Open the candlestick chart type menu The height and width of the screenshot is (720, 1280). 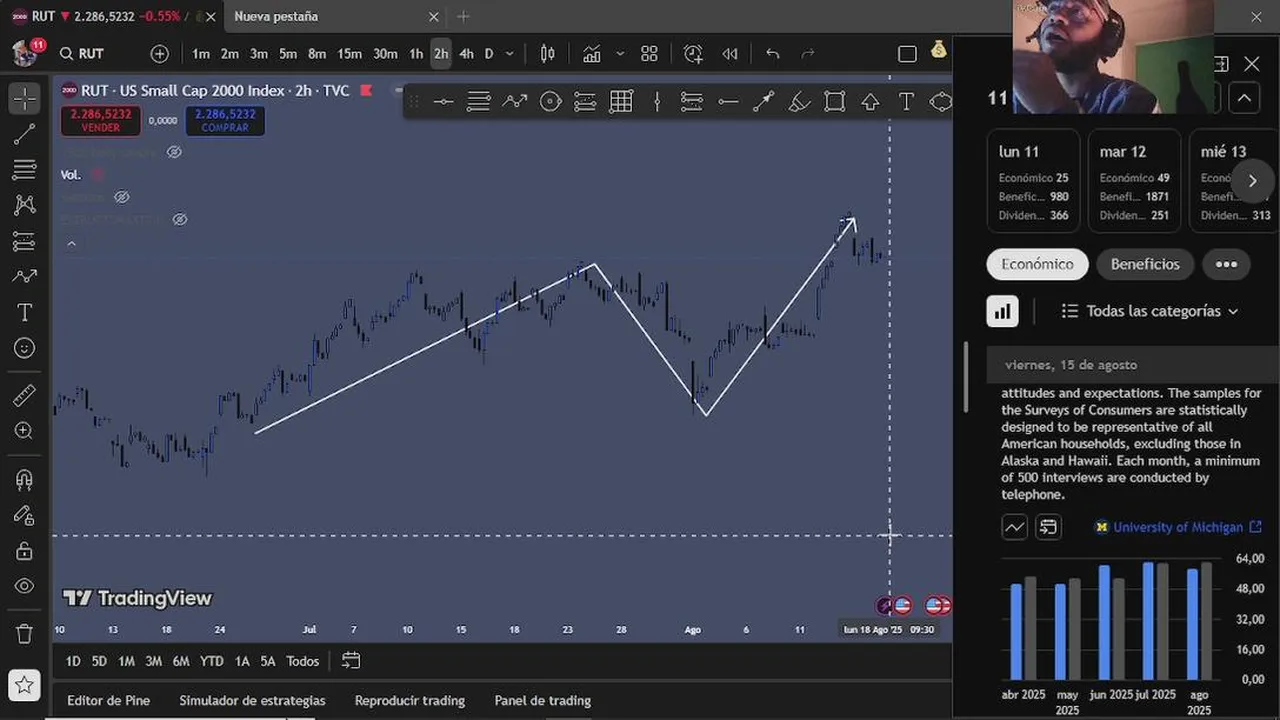coord(548,54)
